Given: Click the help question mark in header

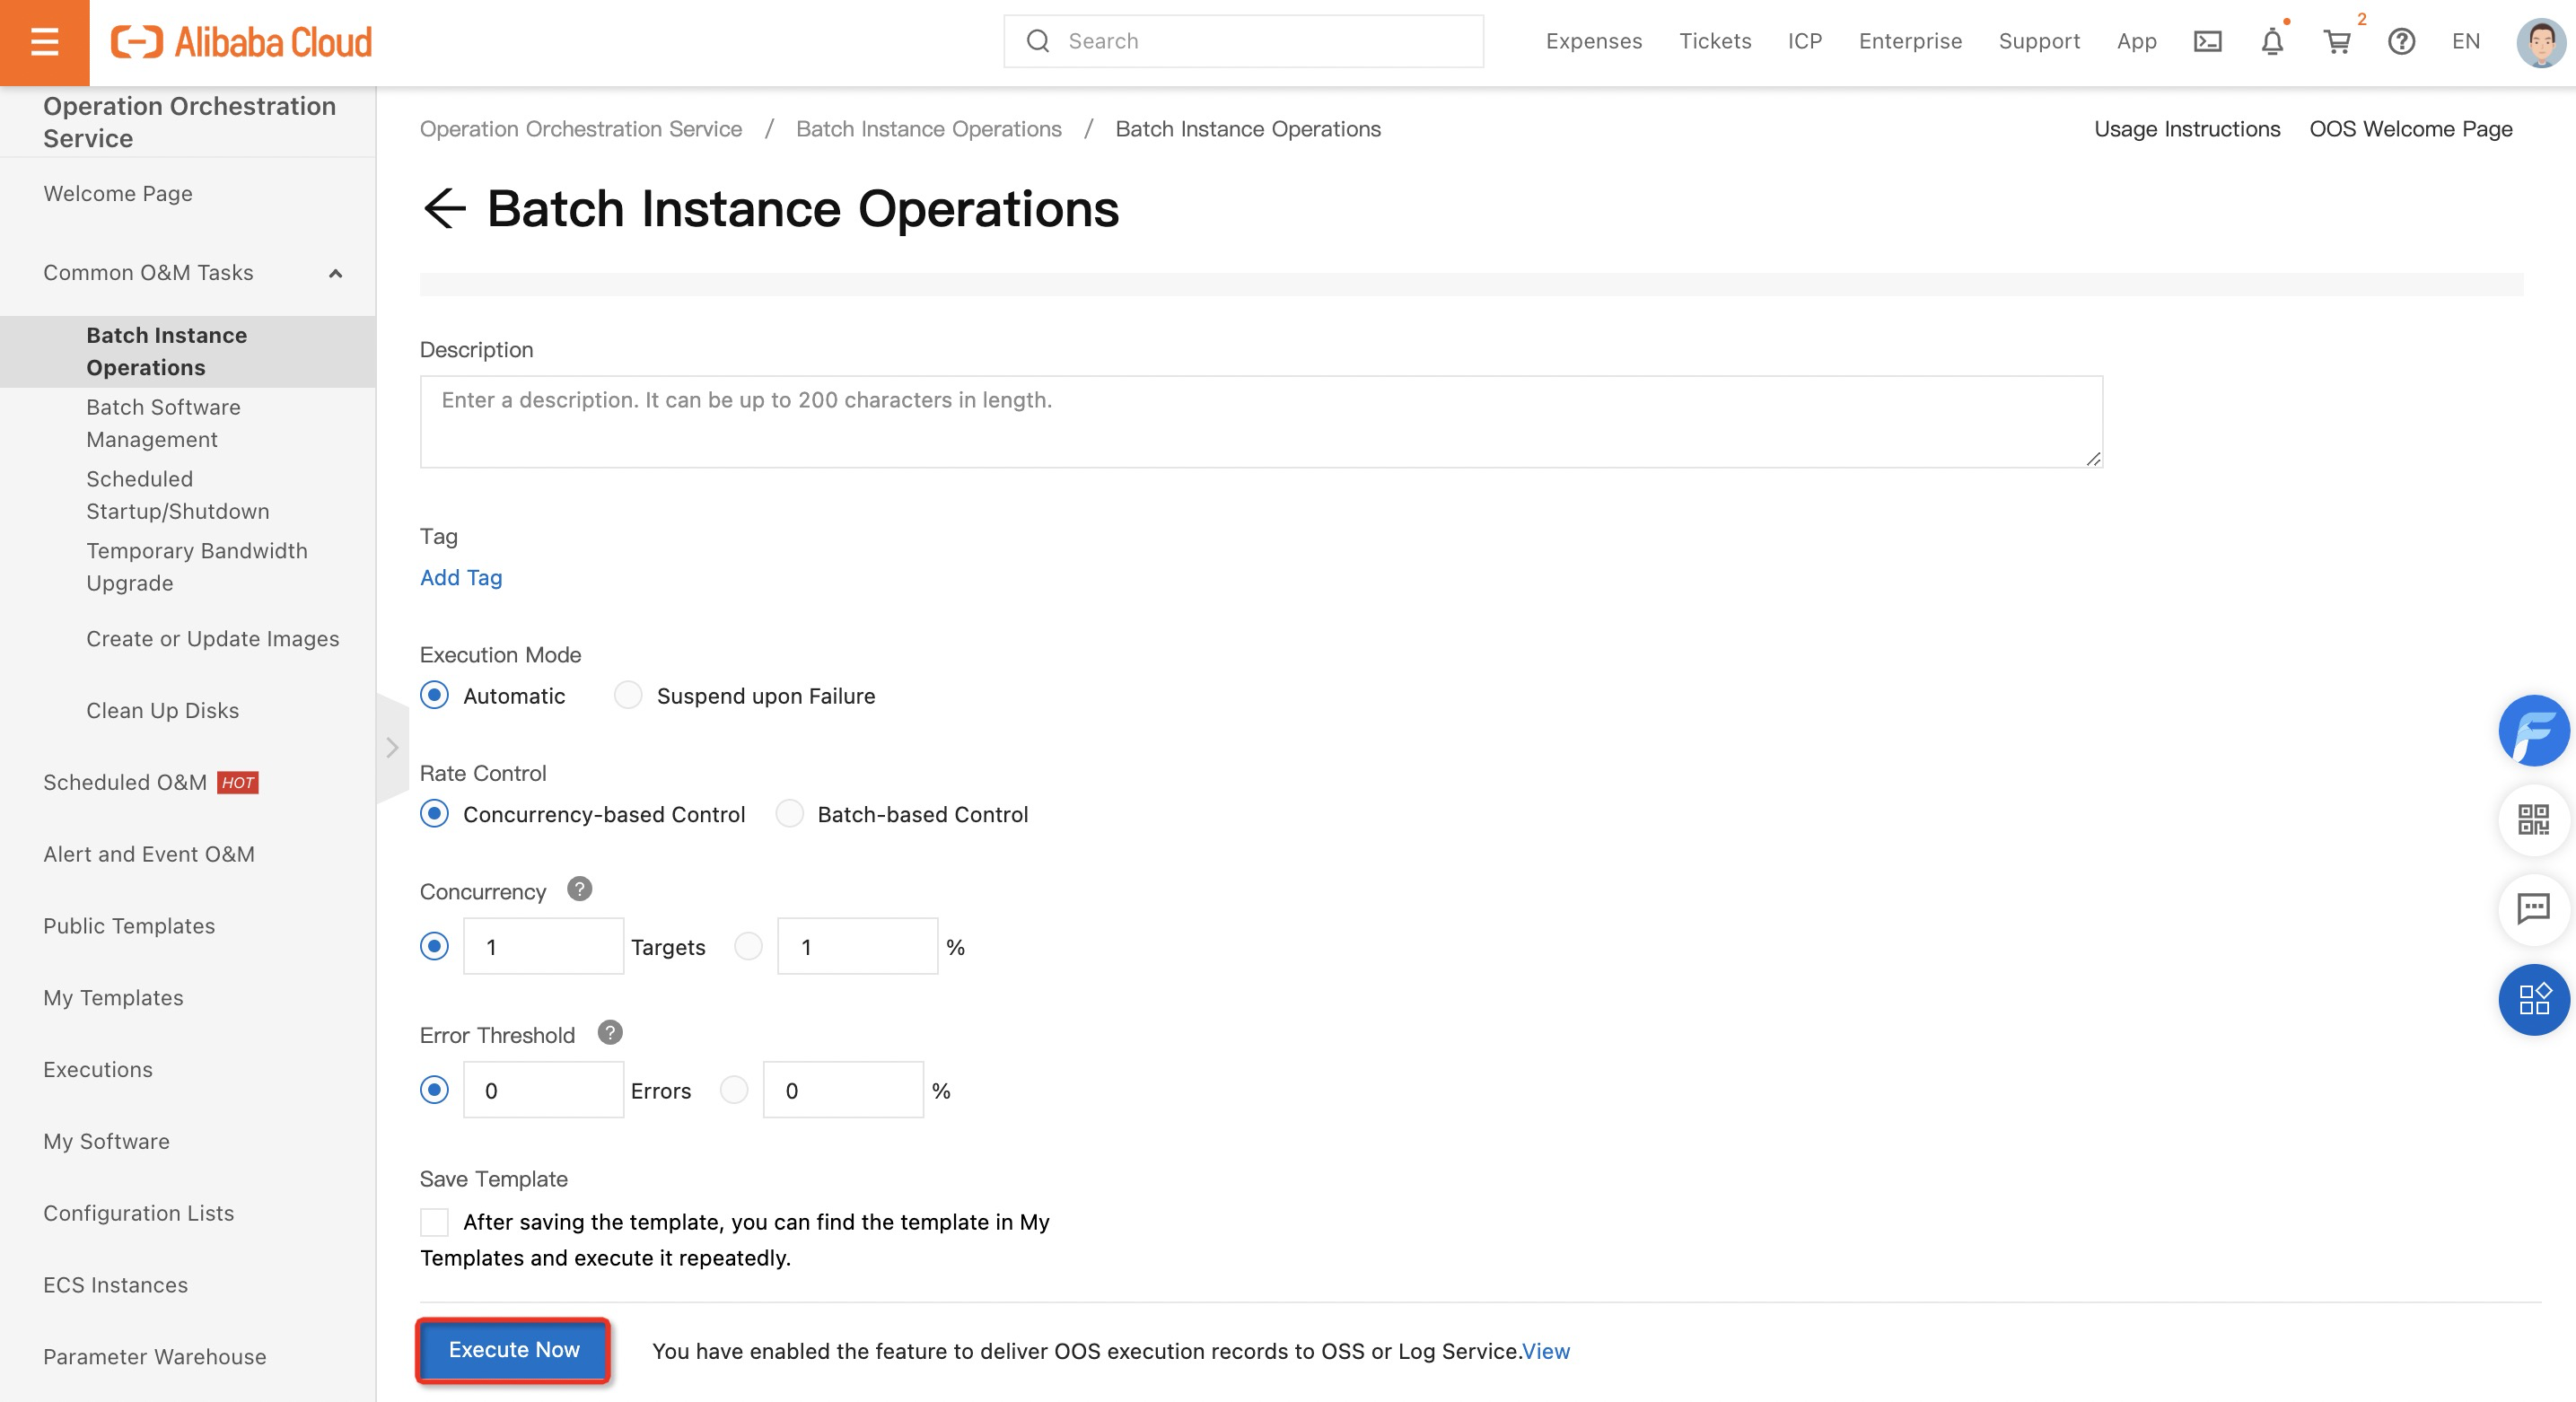Looking at the screenshot, I should 2401,41.
